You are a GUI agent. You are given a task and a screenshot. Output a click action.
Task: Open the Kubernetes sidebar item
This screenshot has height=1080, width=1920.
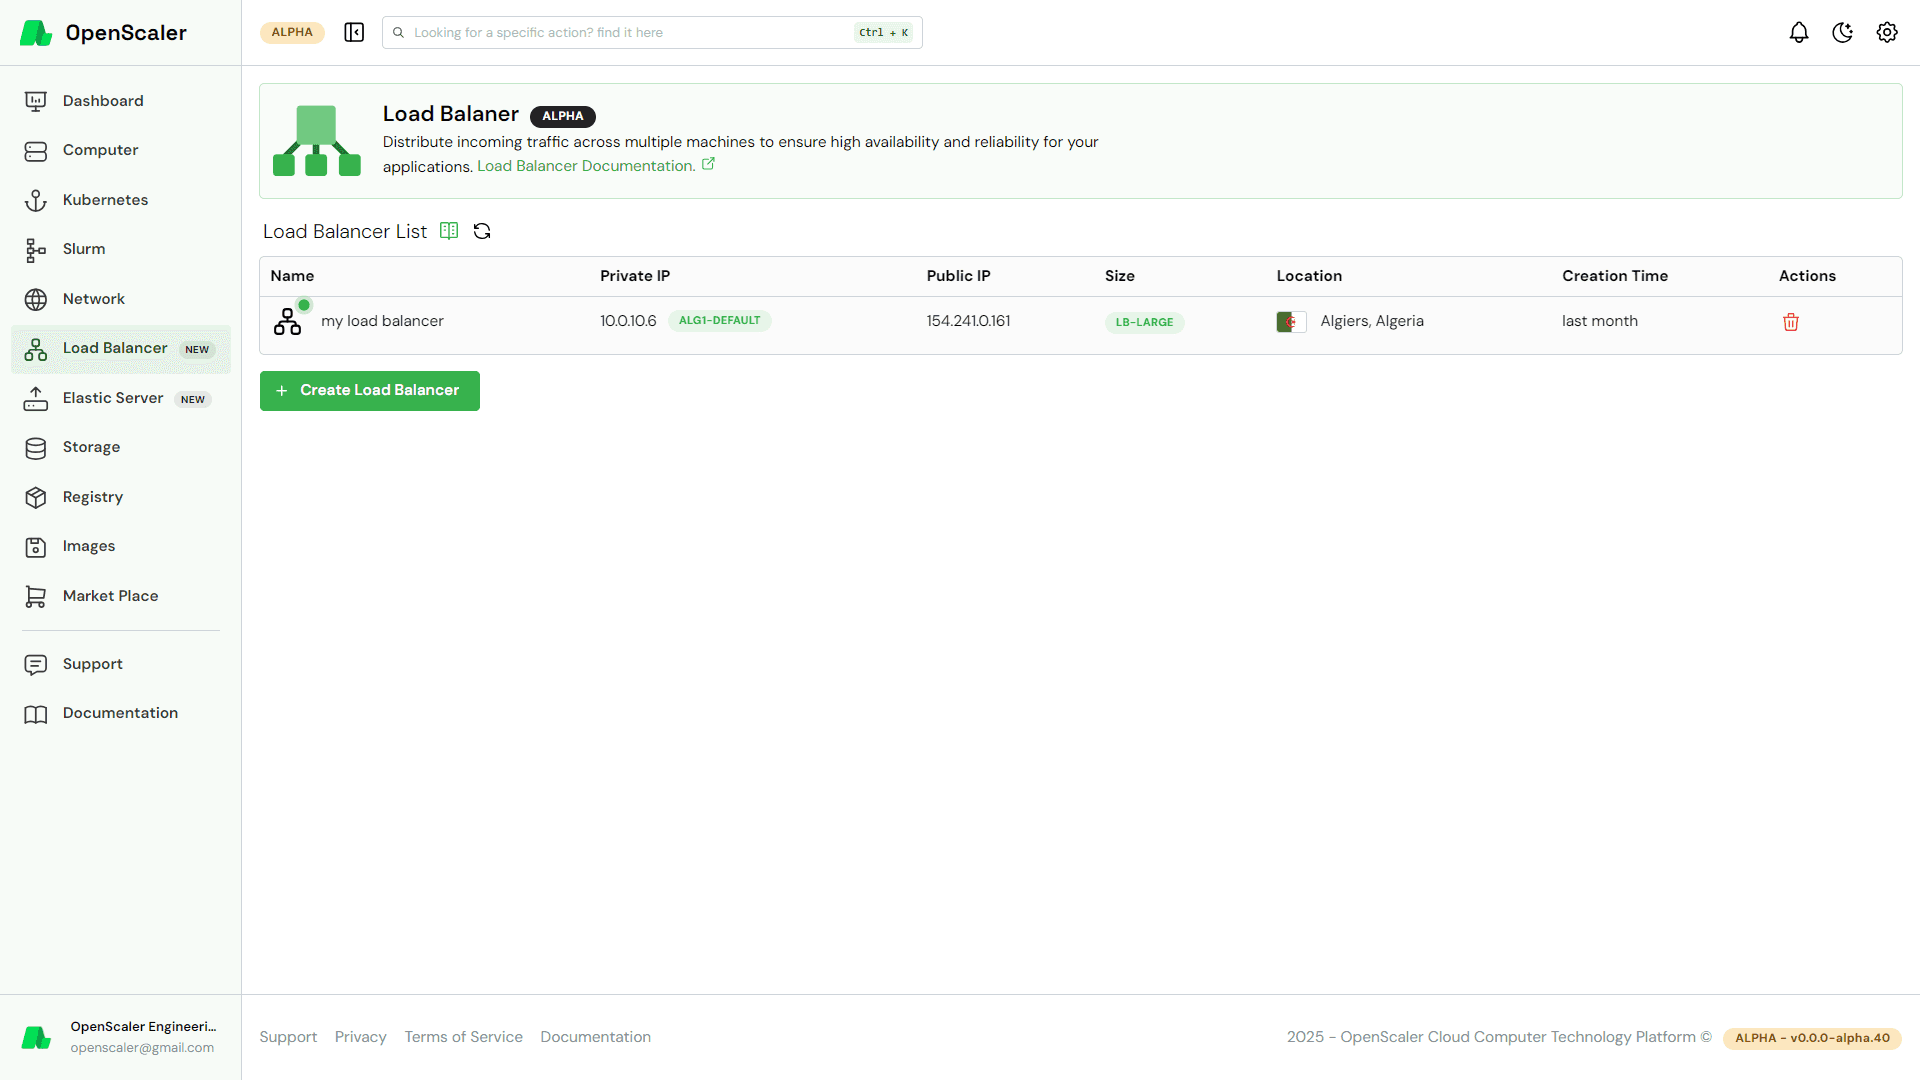pyautogui.click(x=105, y=200)
